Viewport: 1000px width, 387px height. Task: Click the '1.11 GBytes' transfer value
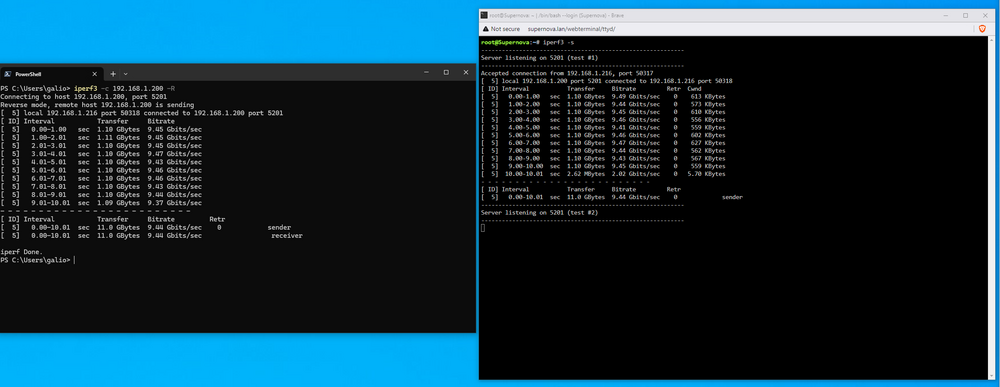tap(118, 137)
